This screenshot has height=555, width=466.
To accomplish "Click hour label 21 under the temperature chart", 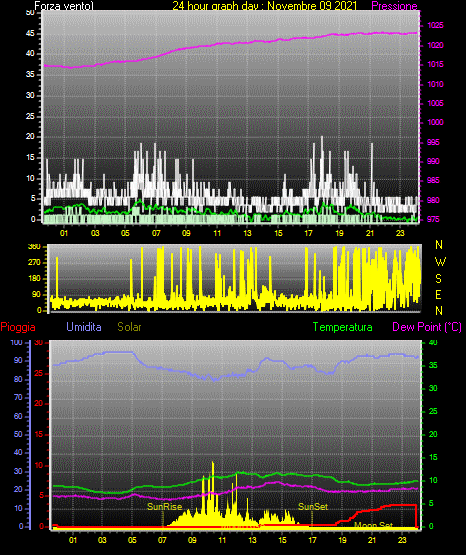I will click(x=372, y=540).
